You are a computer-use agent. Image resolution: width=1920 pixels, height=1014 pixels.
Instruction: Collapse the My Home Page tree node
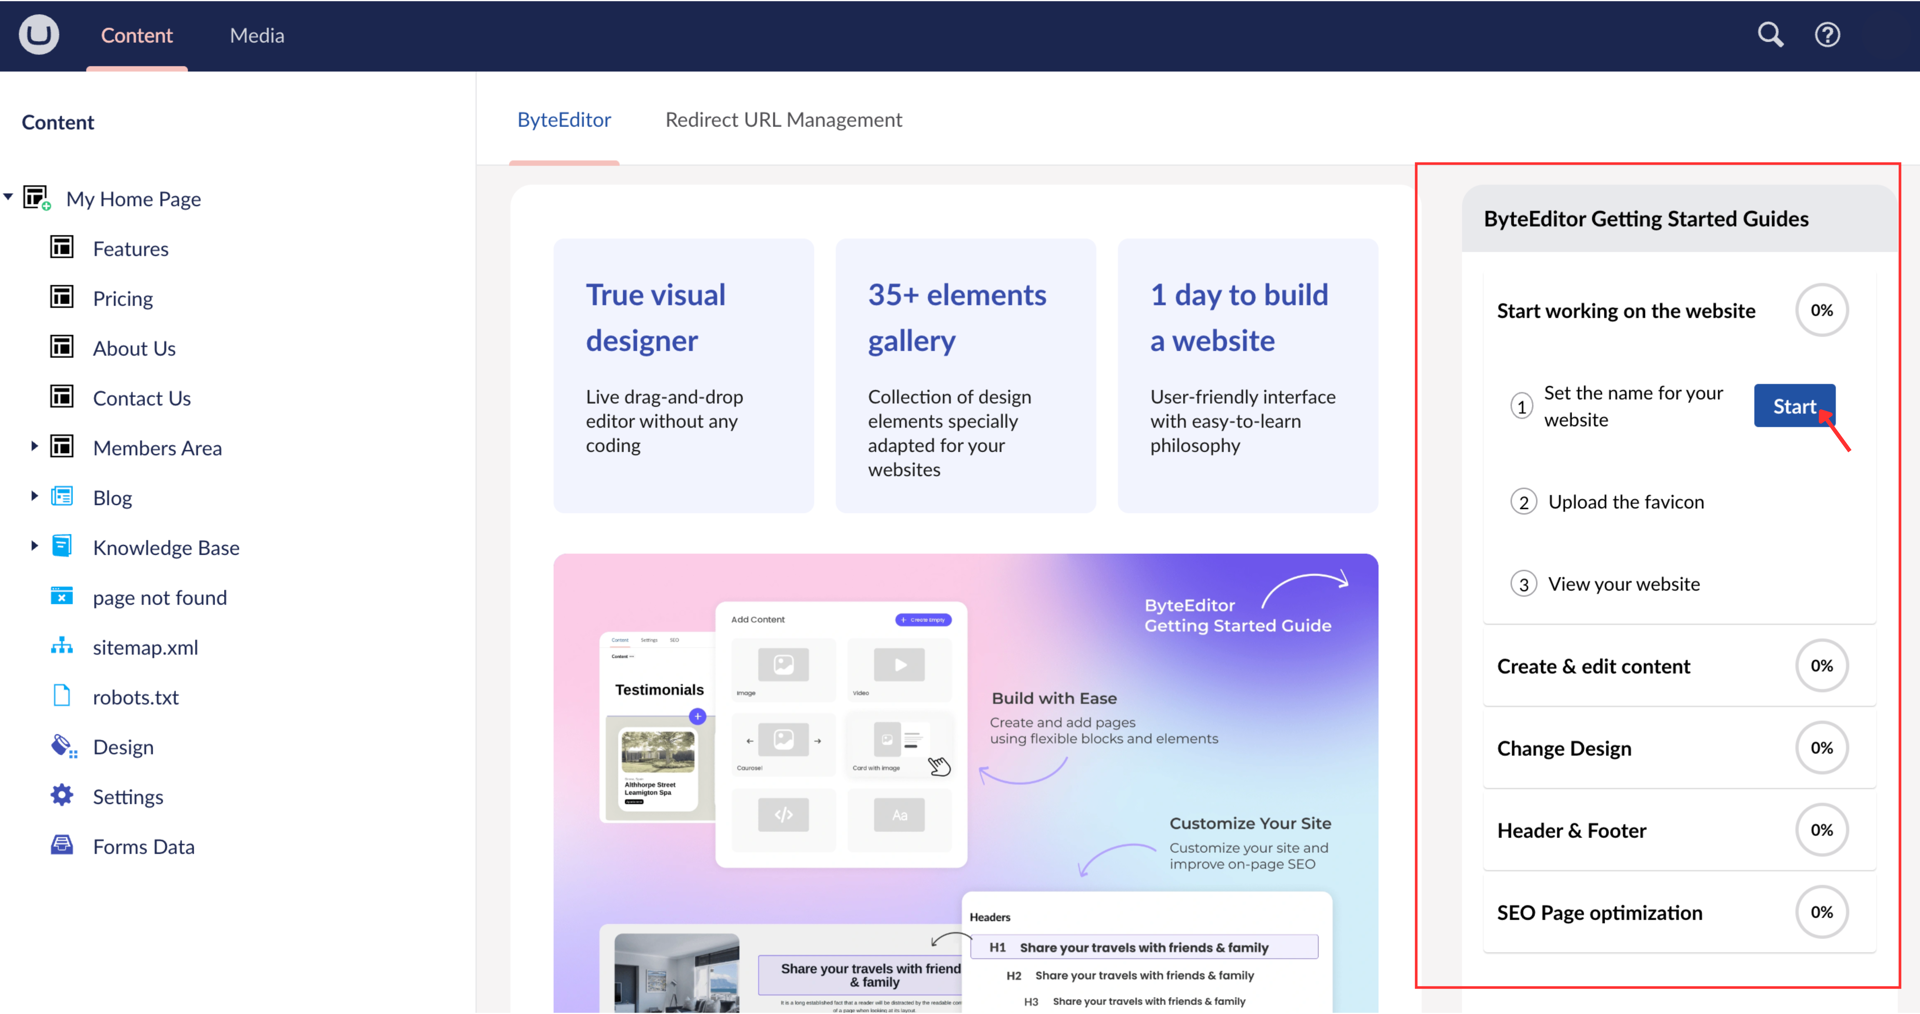9,197
